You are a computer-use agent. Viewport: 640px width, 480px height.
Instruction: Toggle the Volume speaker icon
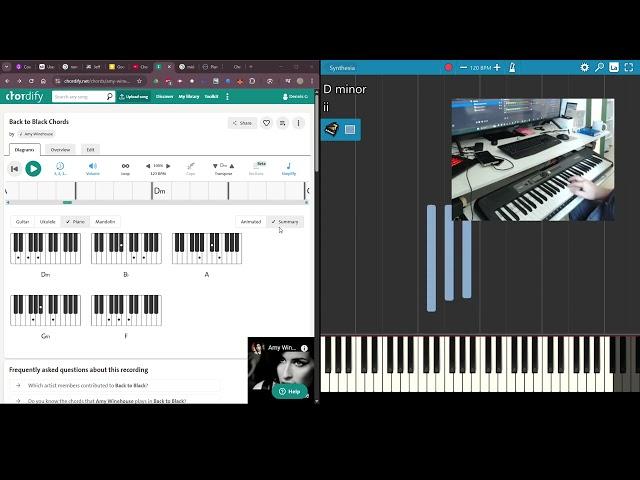[x=93, y=168]
